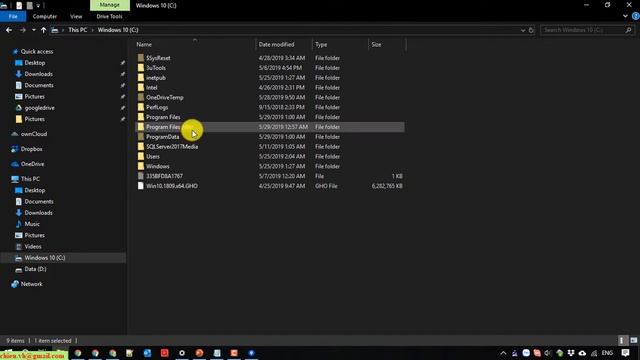
Task: Open the Action Center notifications icon
Action: pos(625,353)
